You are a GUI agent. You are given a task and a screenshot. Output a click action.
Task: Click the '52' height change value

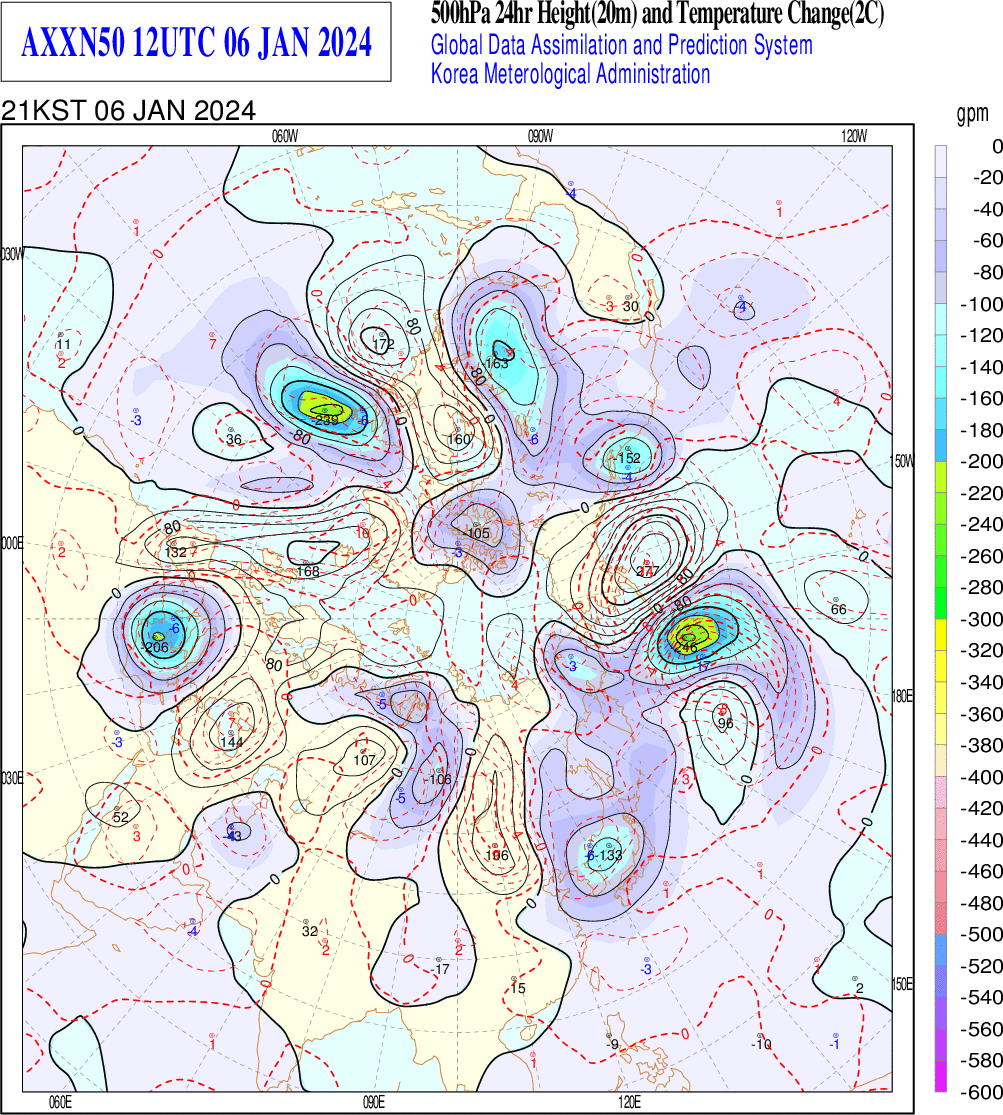(120, 818)
